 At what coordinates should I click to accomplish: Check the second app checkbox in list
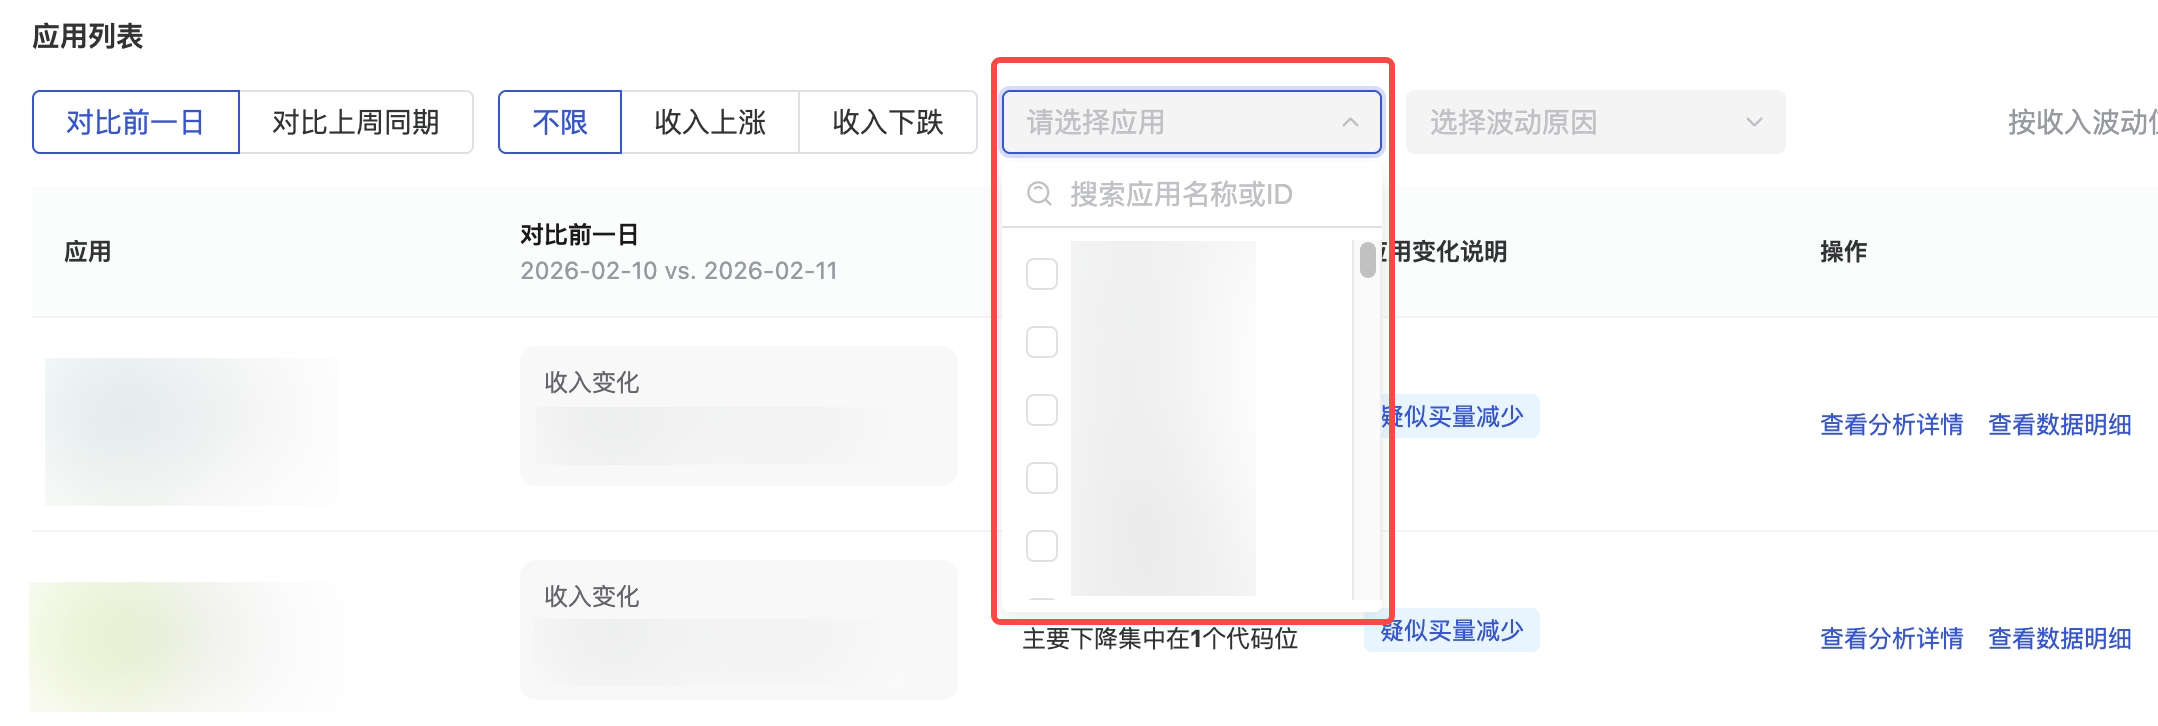[1042, 342]
